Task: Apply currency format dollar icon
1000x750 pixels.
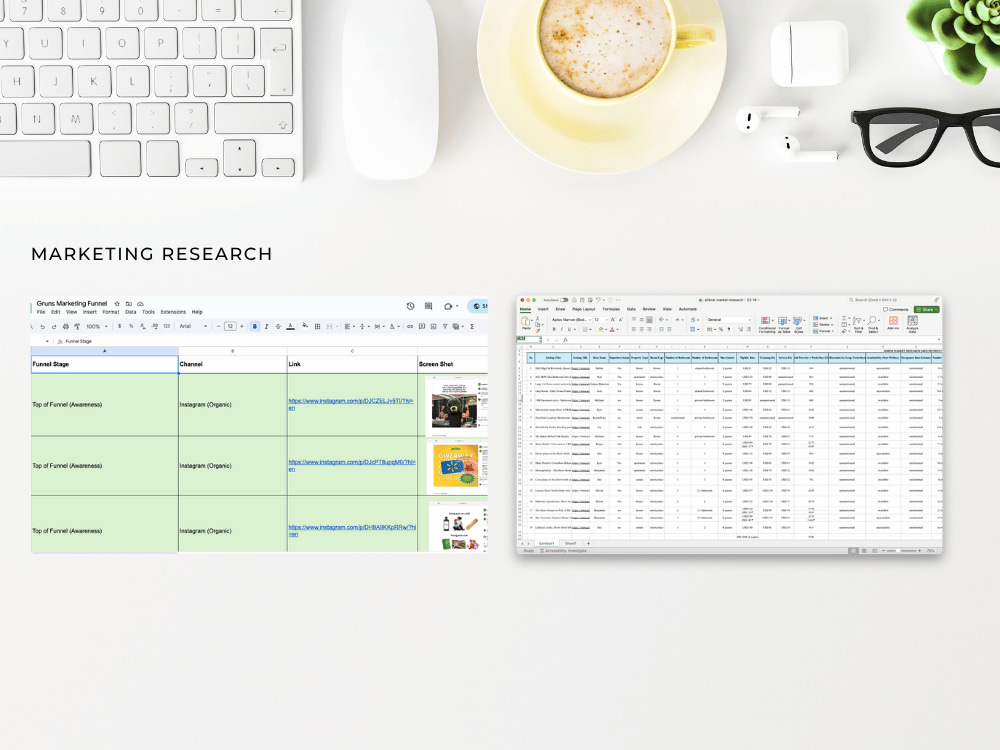Action: coord(119,326)
